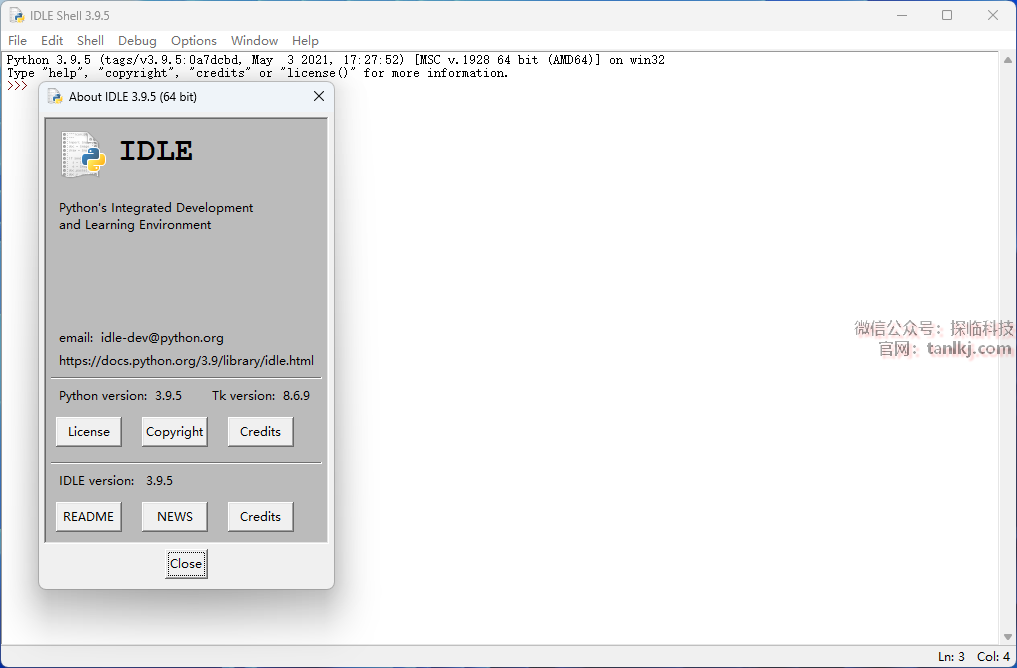View the IDLE NEWS file
The image size is (1017, 668).
[x=174, y=517]
